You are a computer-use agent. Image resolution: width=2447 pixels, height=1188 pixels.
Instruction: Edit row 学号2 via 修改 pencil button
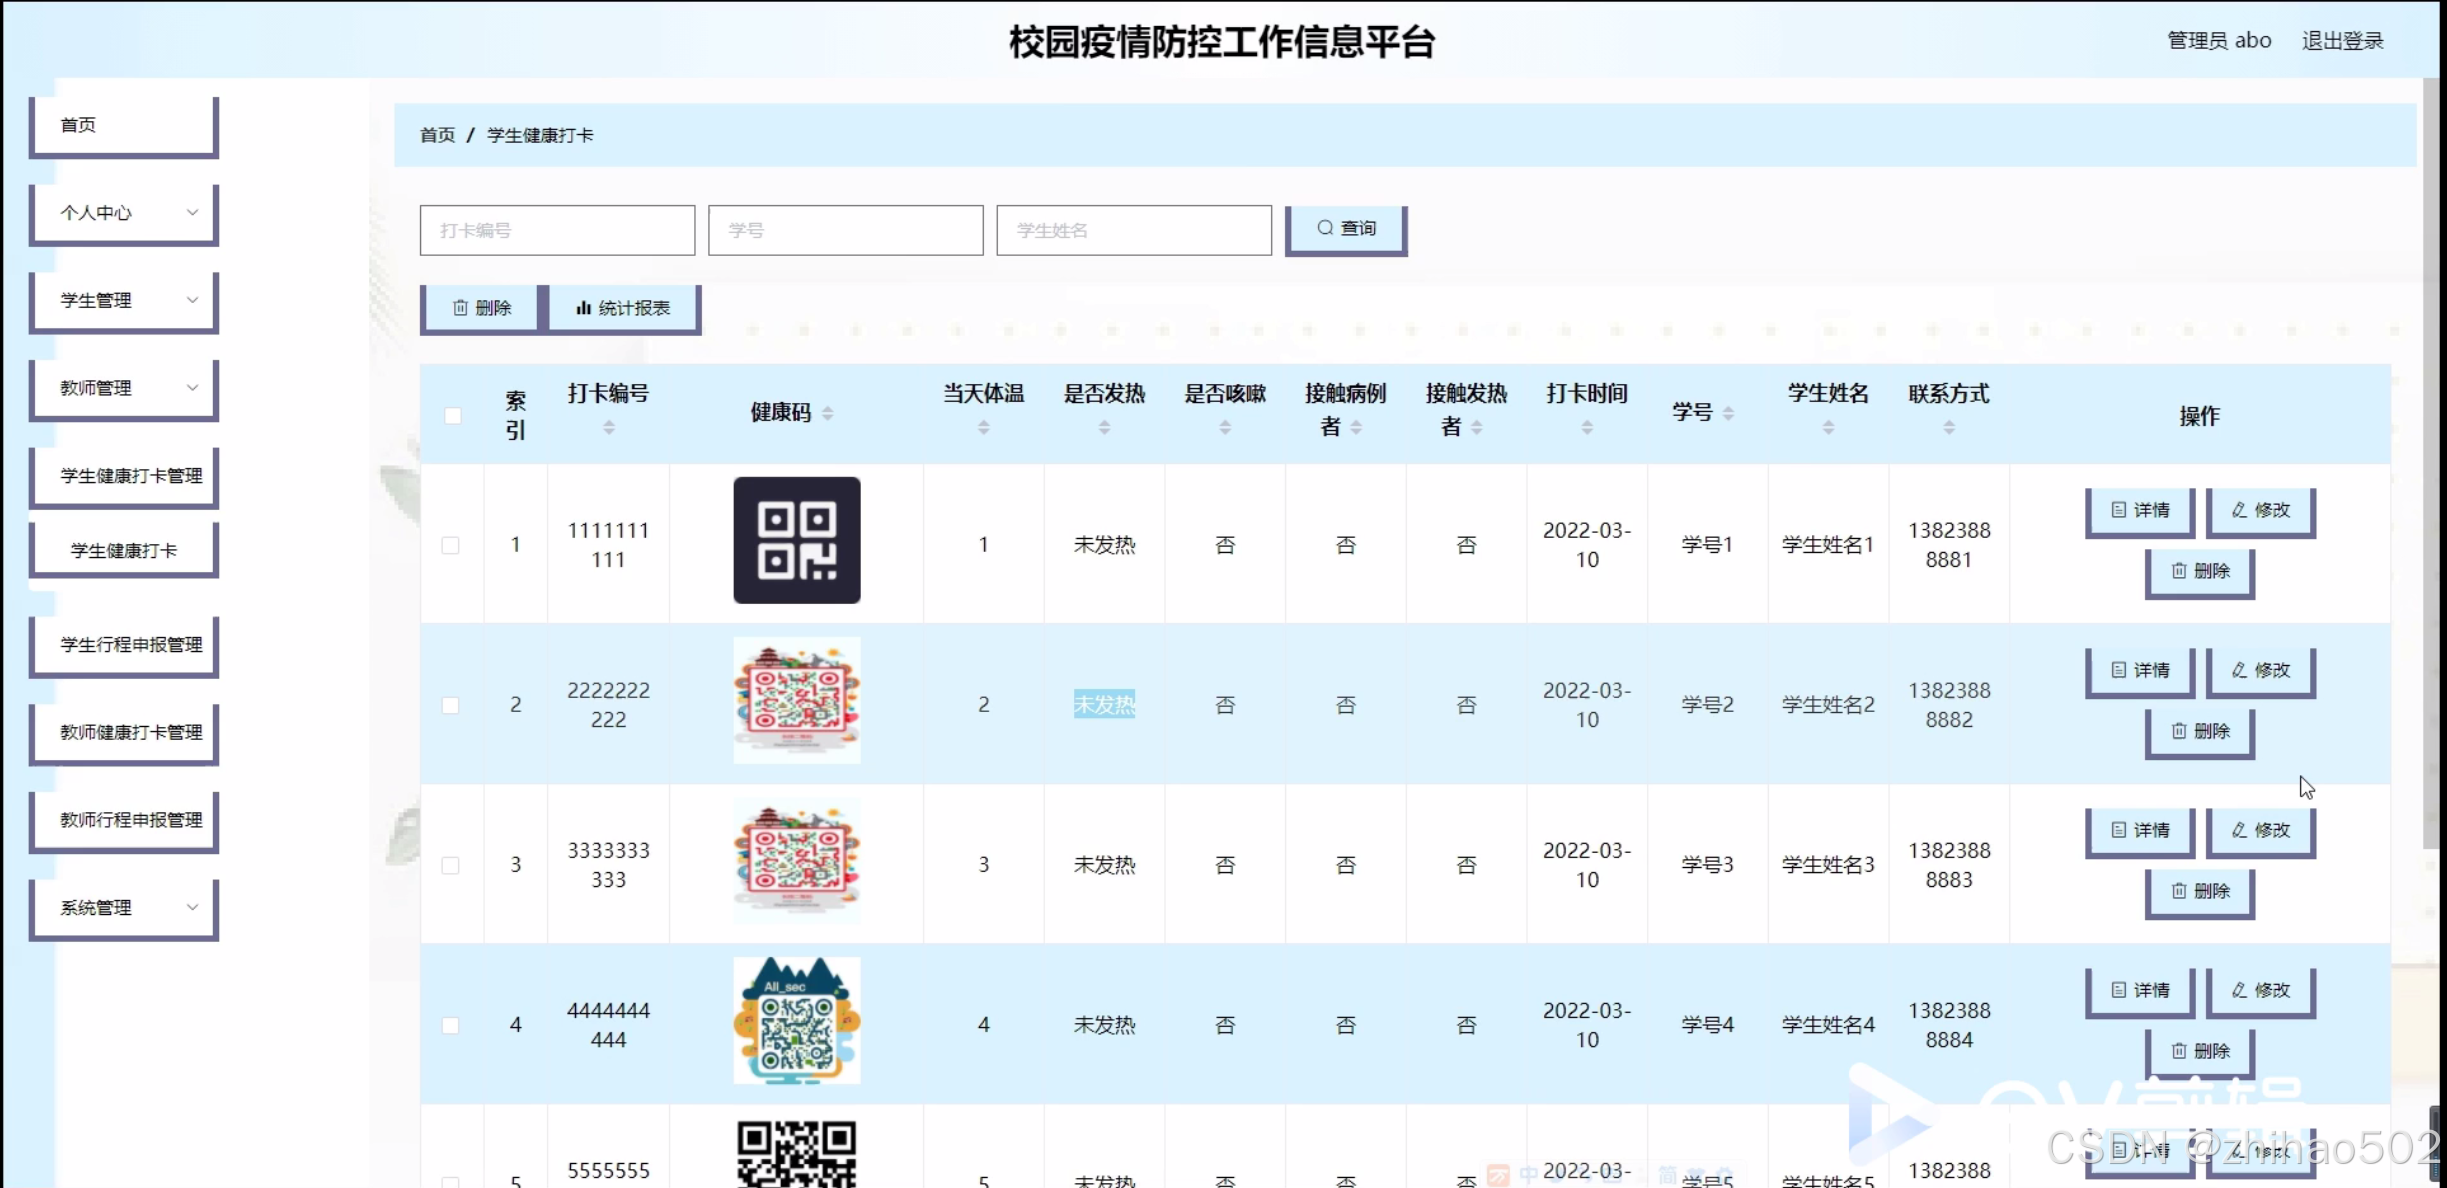pos(2260,671)
